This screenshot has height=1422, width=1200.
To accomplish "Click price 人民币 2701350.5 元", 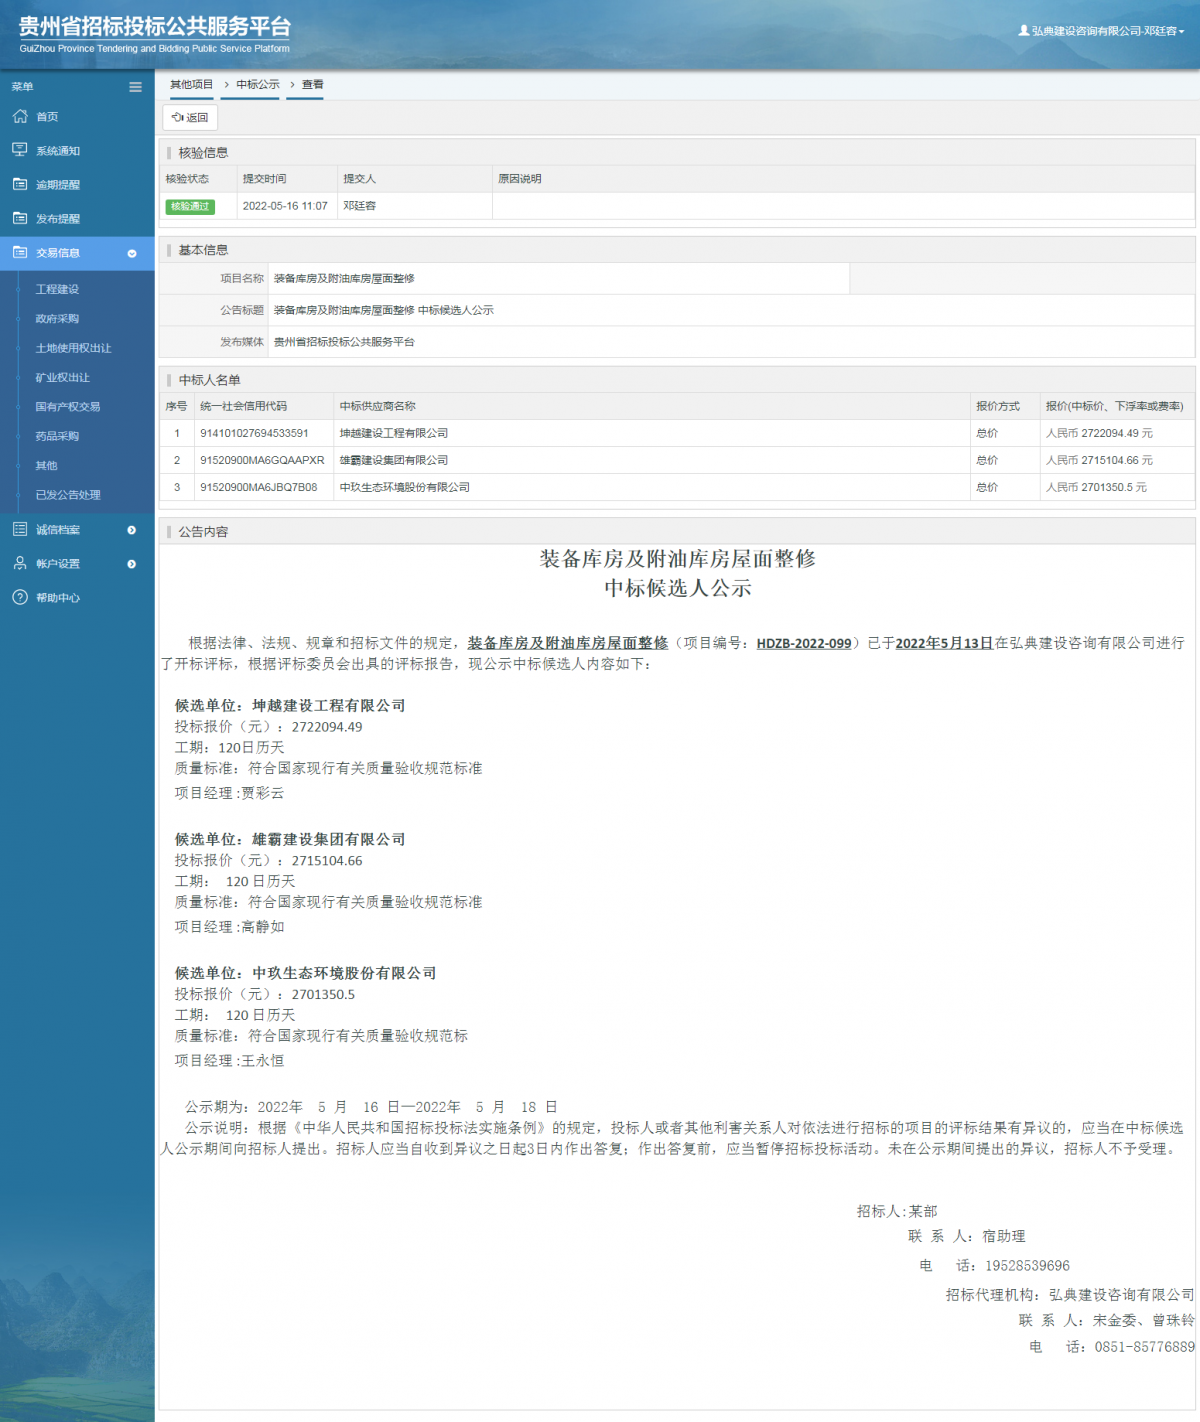I will [x=1096, y=487].
